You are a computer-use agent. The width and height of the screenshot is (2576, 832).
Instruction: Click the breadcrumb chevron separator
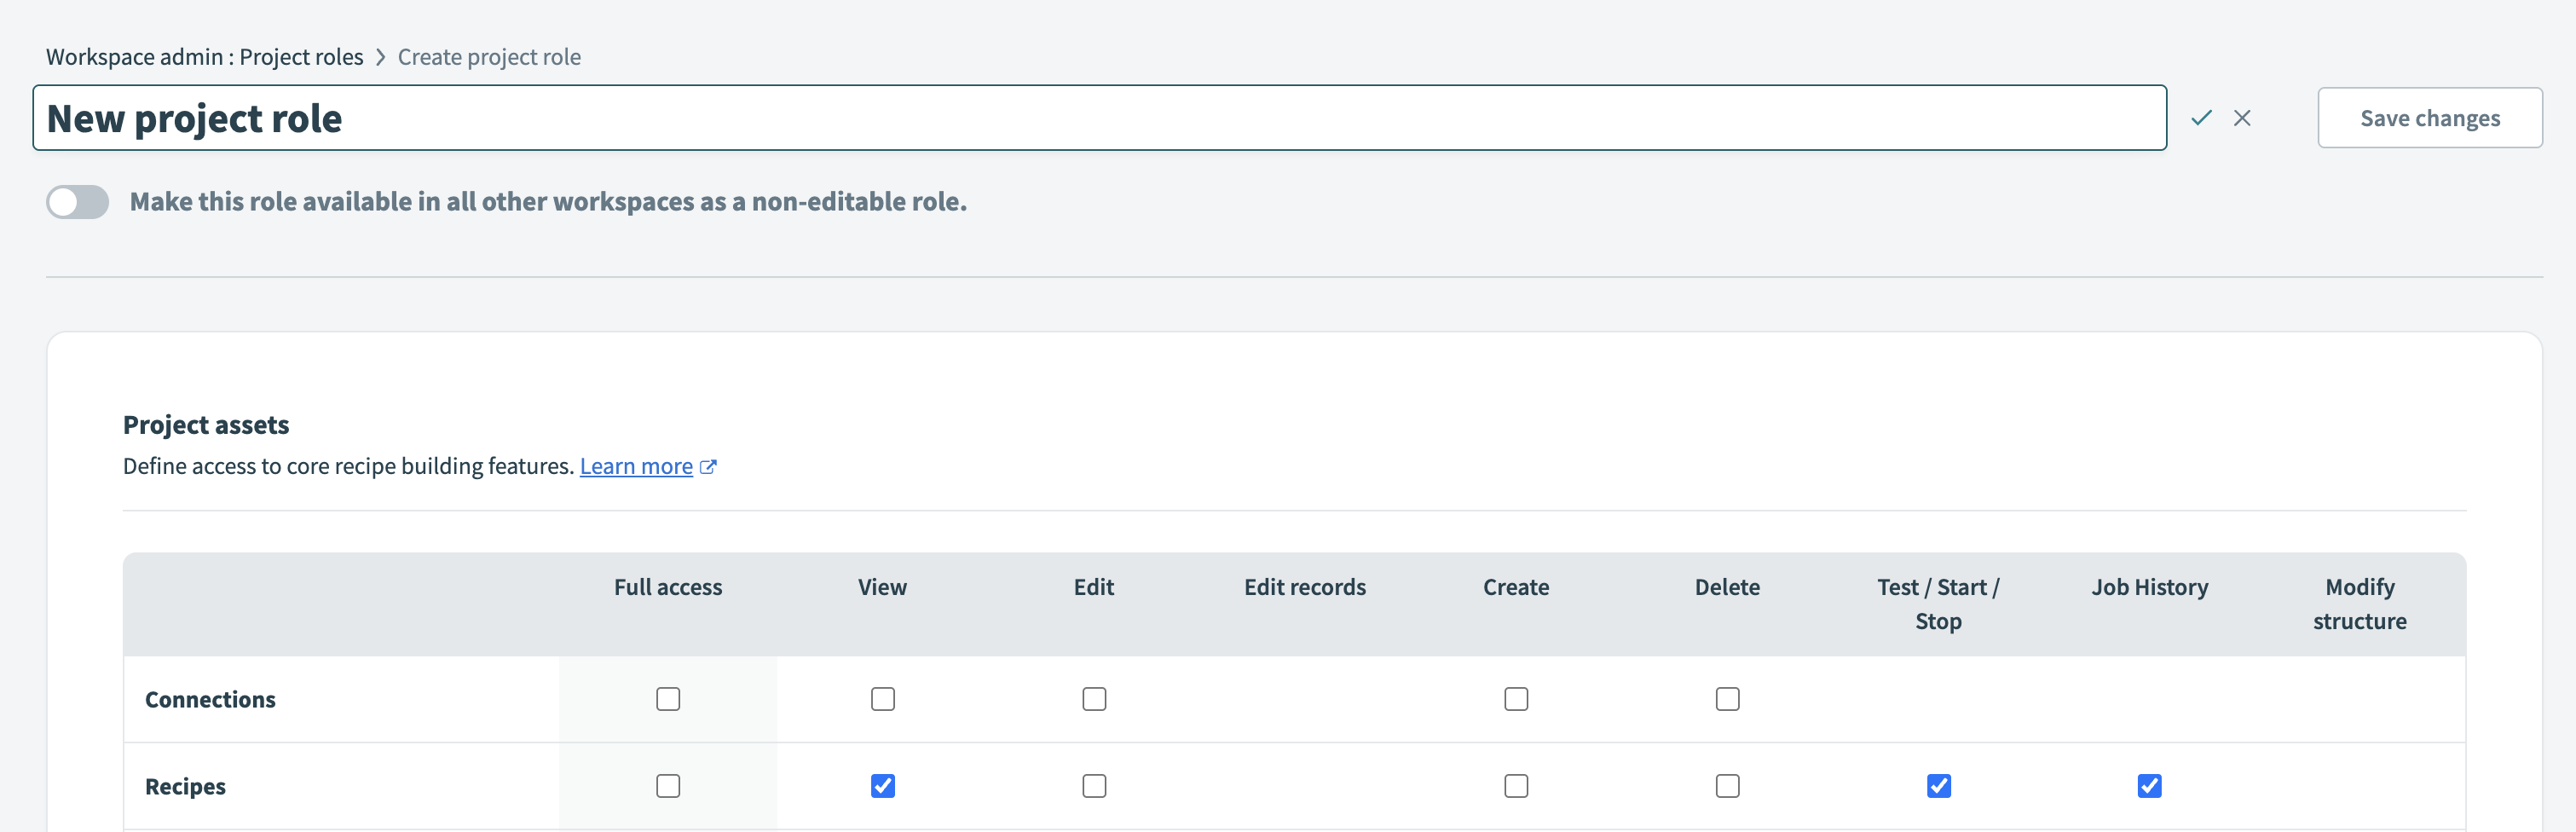(381, 57)
